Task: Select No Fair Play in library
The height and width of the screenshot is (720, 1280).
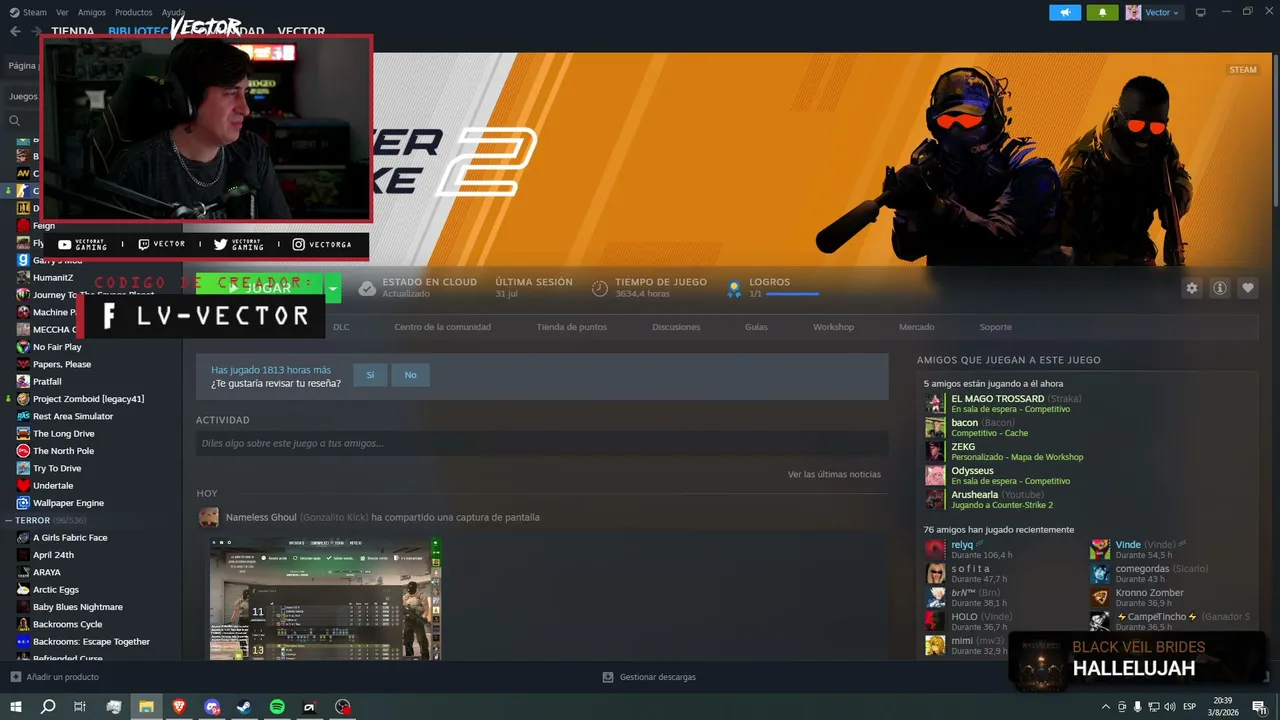Action: pos(57,347)
